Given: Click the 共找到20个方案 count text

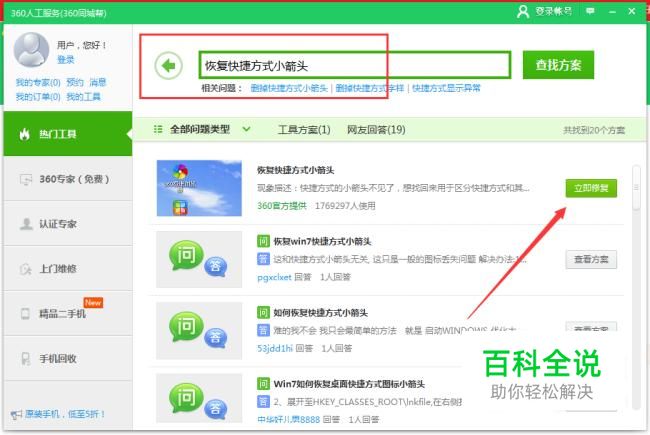Looking at the screenshot, I should pyautogui.click(x=594, y=130).
